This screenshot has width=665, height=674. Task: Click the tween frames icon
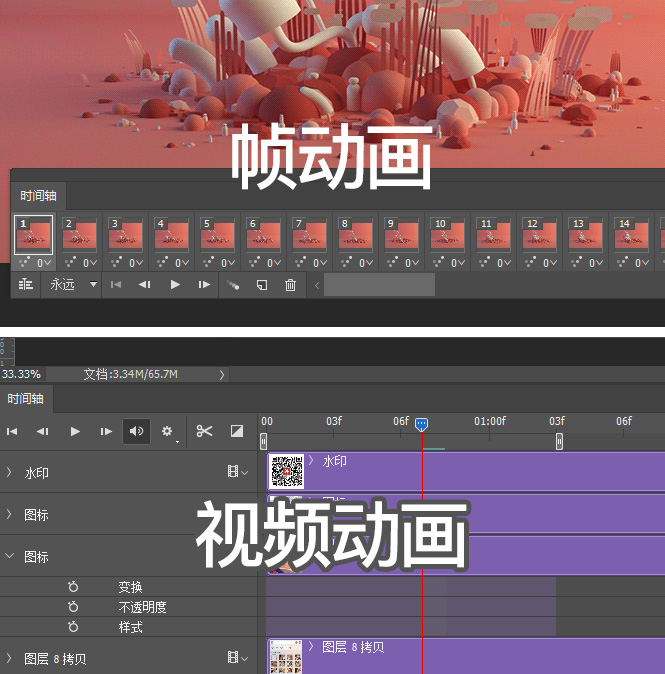tap(233, 285)
